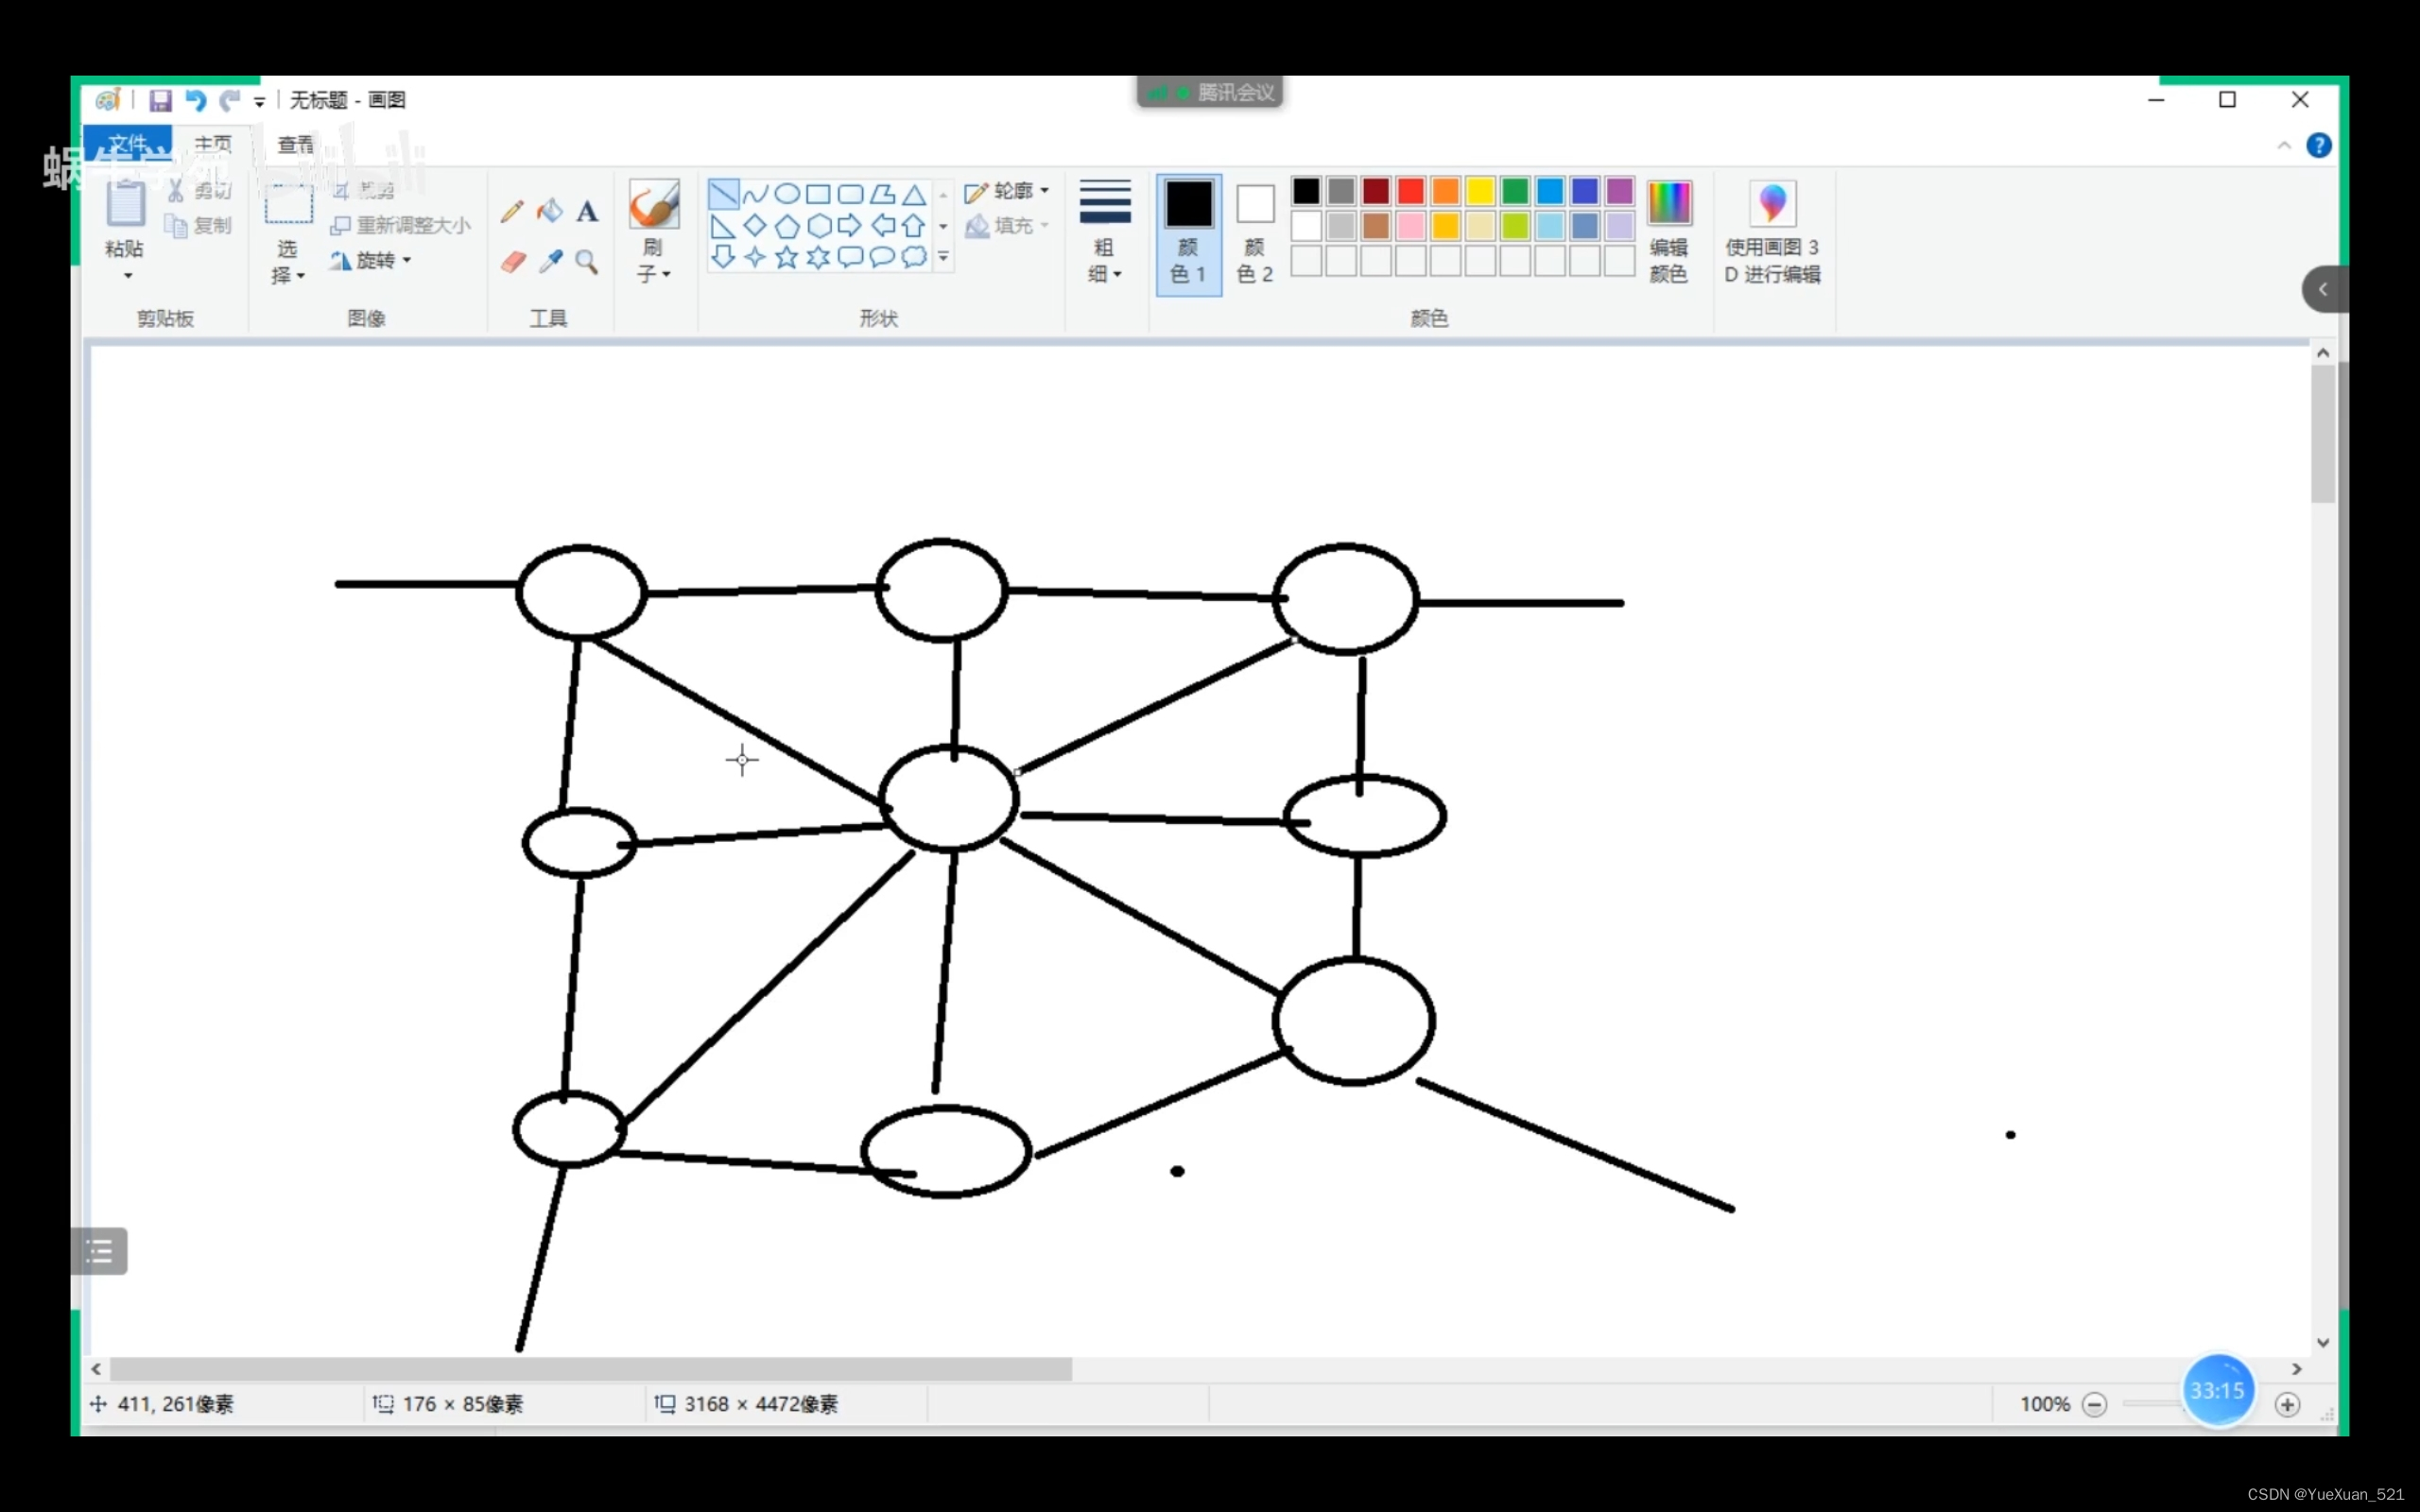Screen dimensions: 2420x1512
Task: Open the list menu button at left edge
Action: [99, 1251]
